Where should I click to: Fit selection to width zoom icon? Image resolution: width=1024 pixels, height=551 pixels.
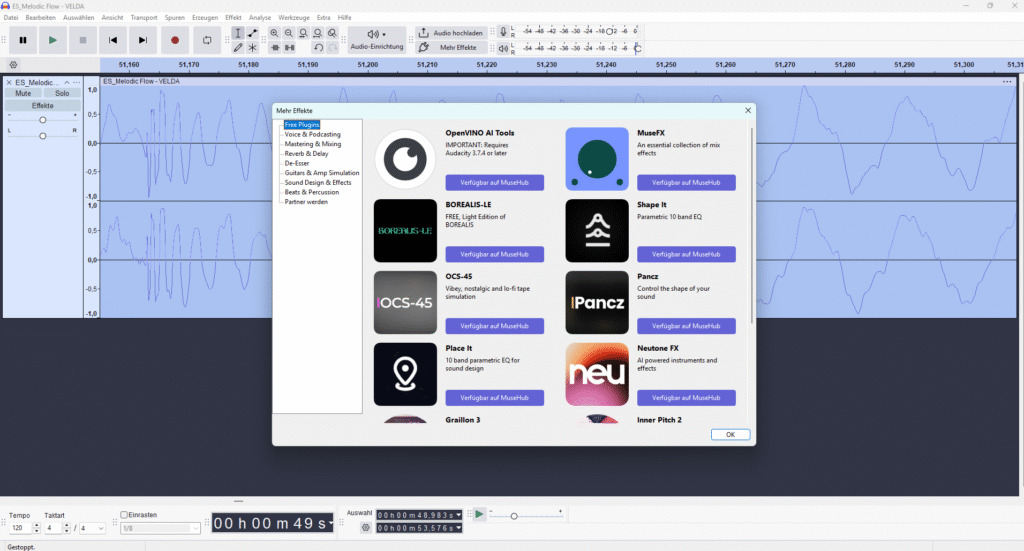pyautogui.click(x=303, y=33)
